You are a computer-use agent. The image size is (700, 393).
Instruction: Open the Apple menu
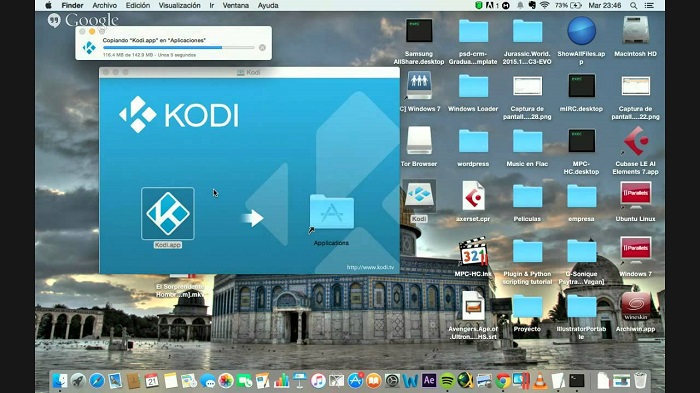[49, 5]
